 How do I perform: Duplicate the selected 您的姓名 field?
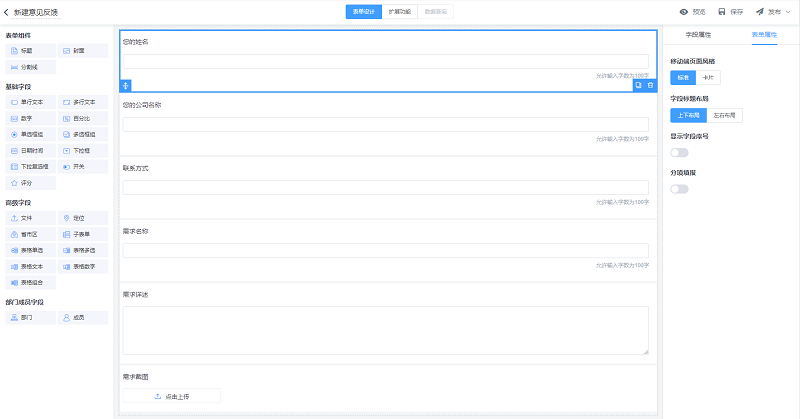pyautogui.click(x=638, y=85)
